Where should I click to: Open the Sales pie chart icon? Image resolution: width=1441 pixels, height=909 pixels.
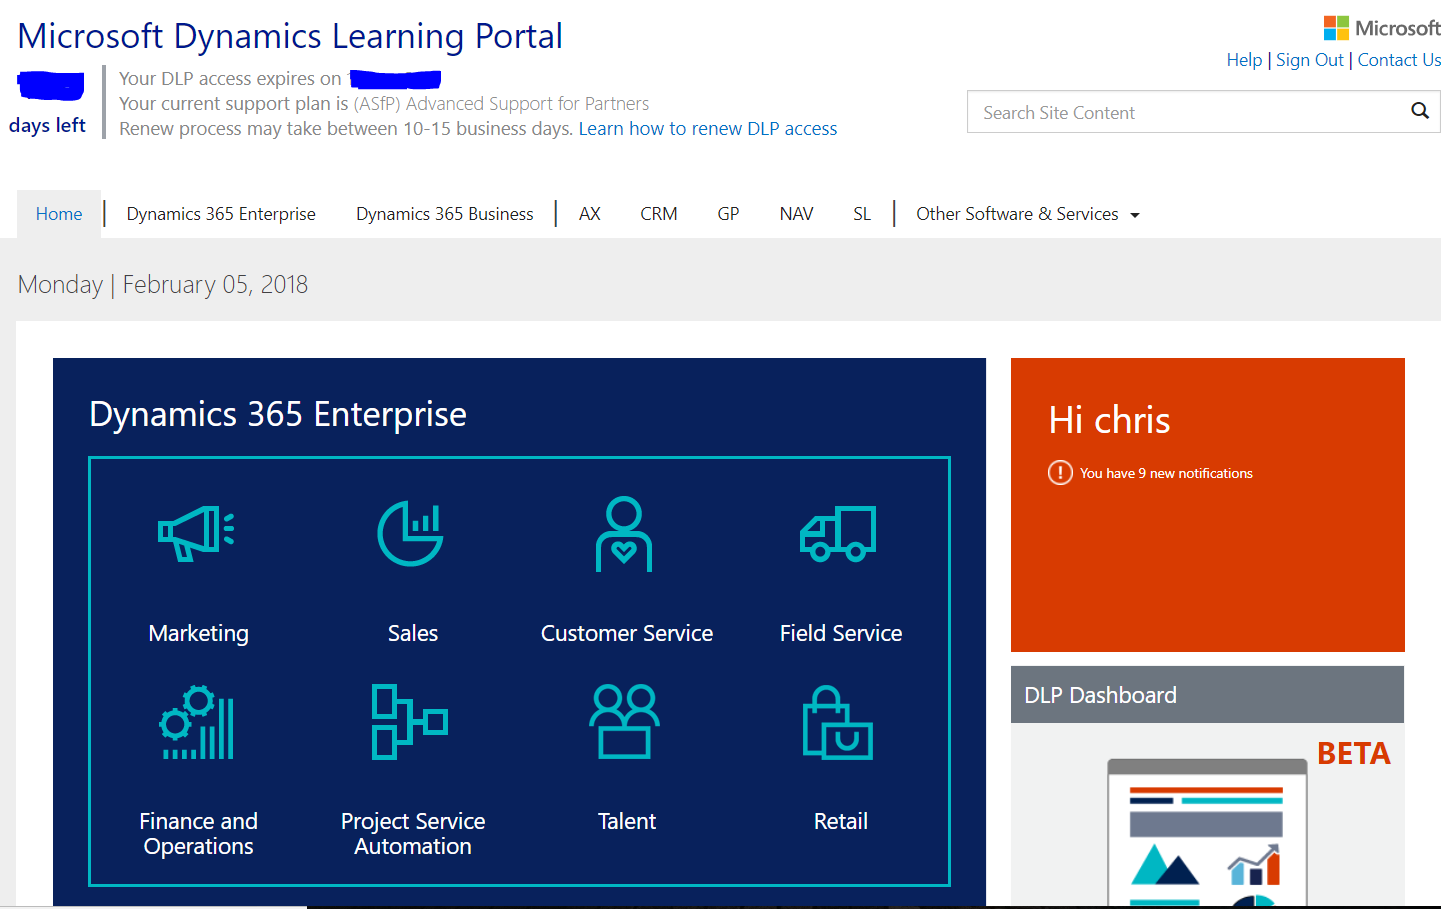click(411, 533)
